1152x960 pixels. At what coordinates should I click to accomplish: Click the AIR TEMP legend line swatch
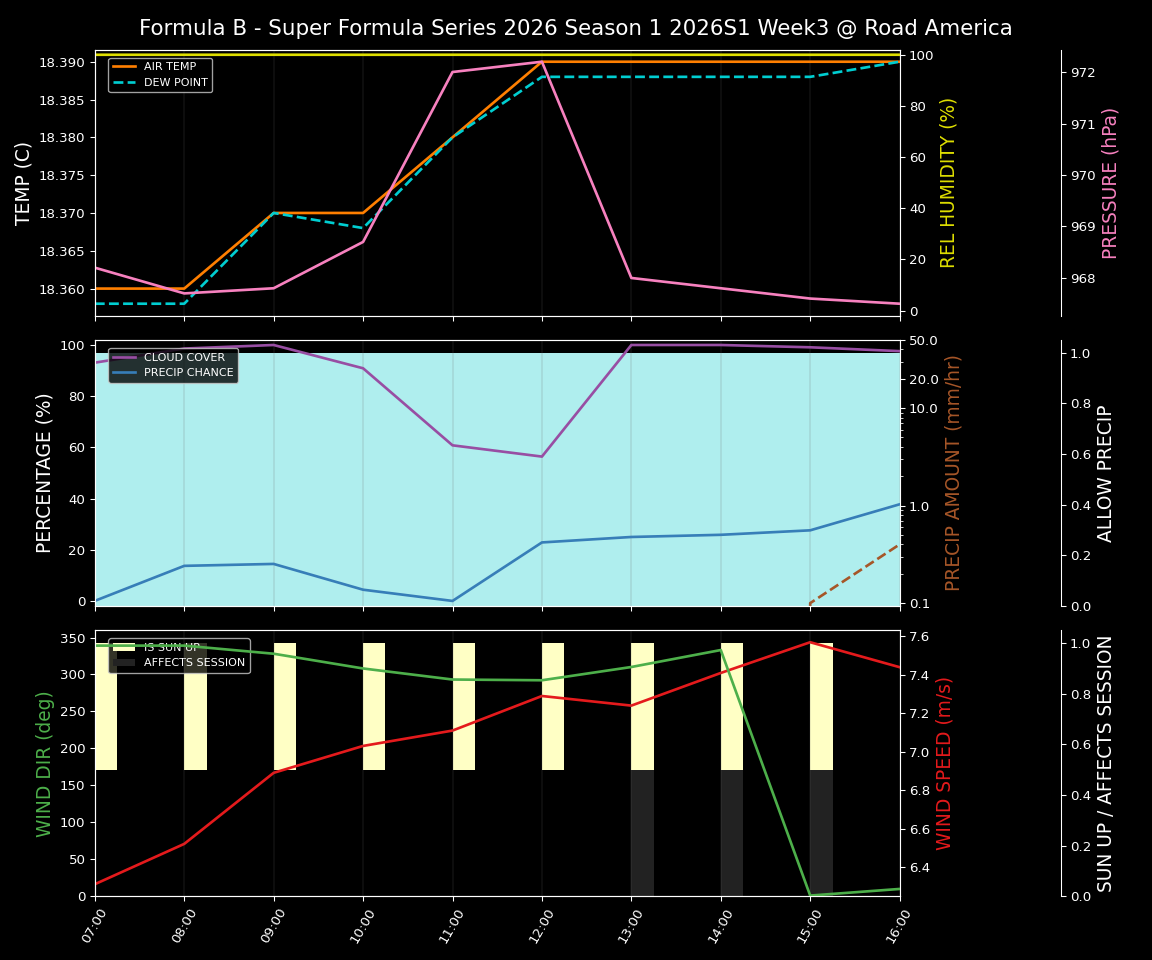pos(125,66)
